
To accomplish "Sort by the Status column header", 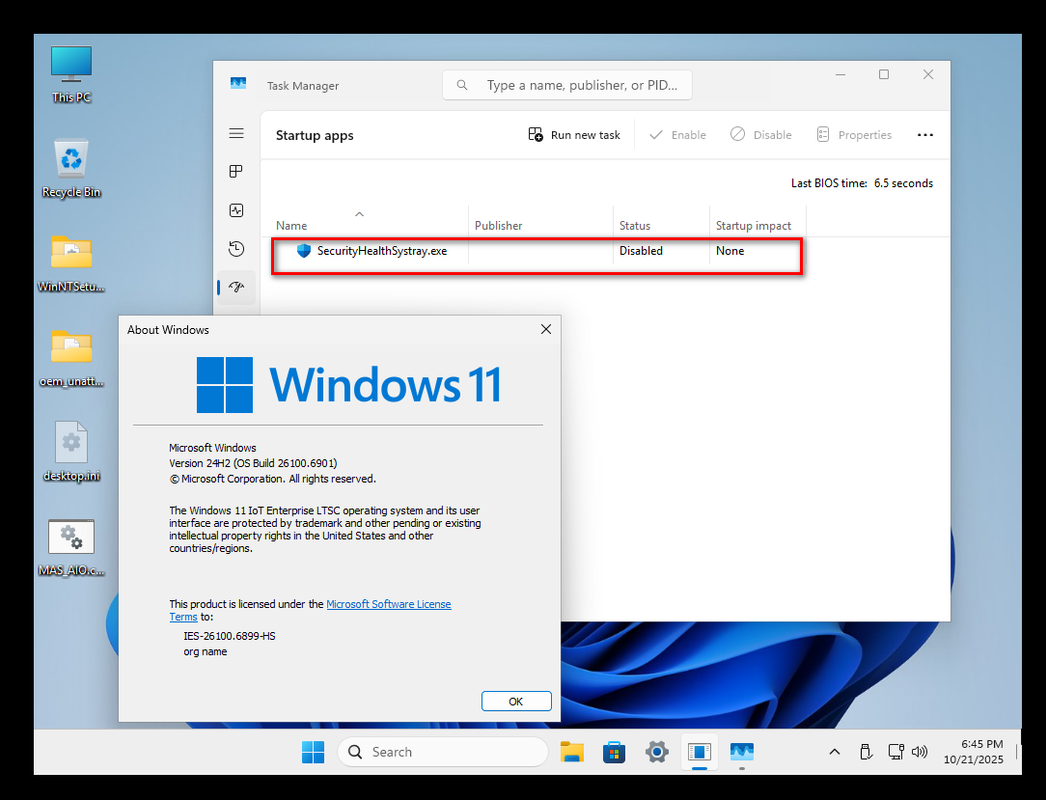I will click(634, 226).
